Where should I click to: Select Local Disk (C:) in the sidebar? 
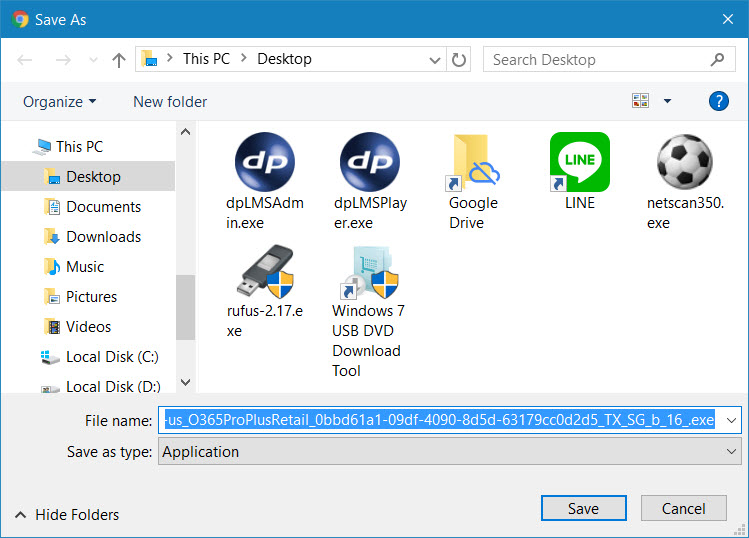(112, 357)
